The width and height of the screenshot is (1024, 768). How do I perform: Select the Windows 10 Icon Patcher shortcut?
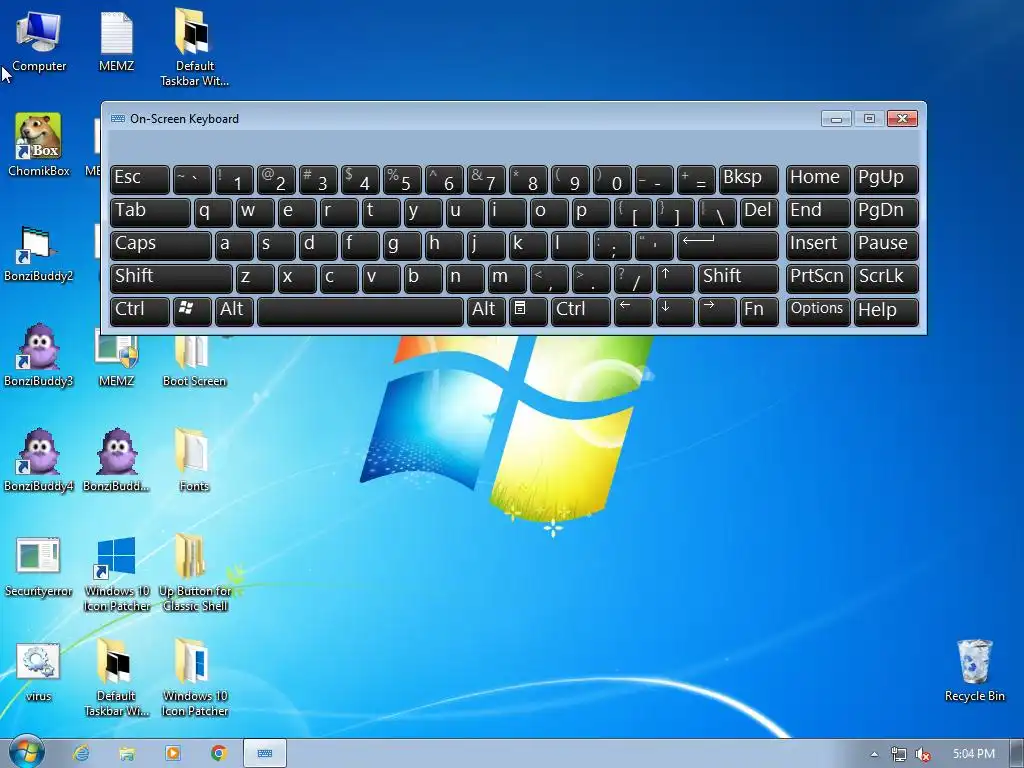pyautogui.click(x=116, y=573)
